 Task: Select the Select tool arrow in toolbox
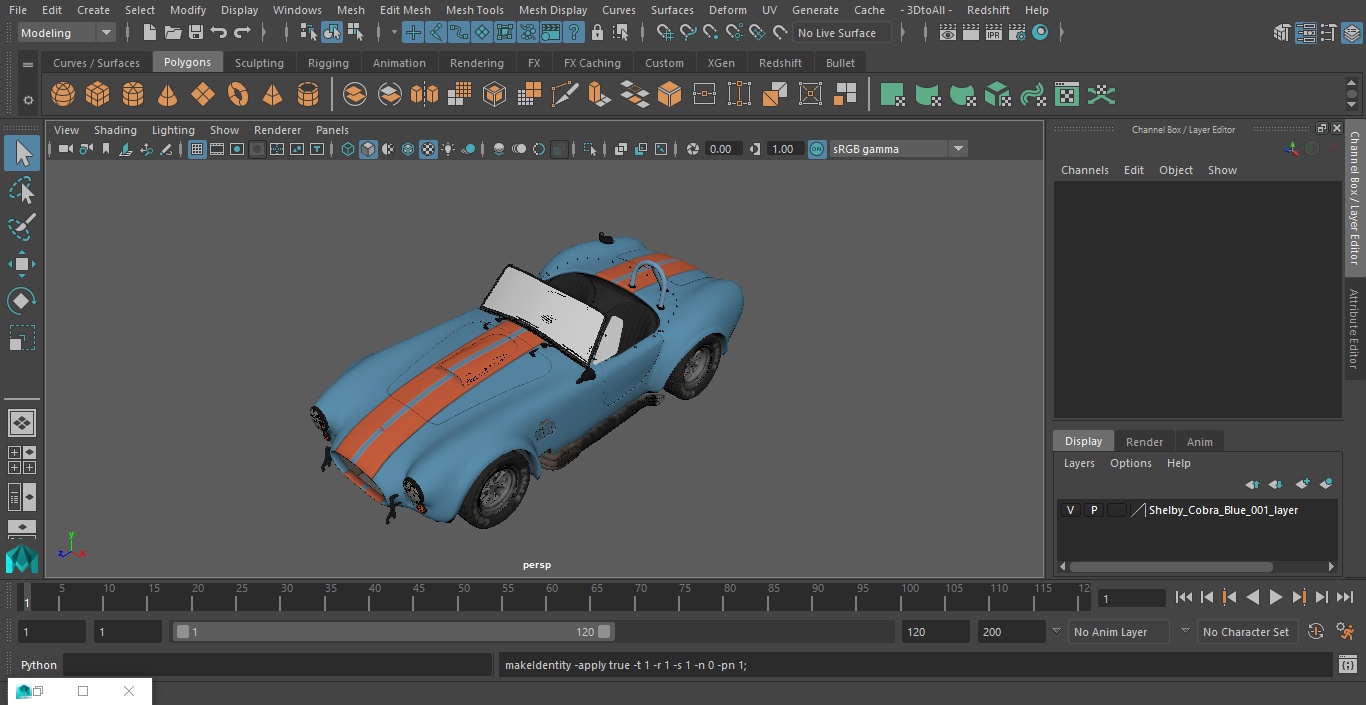pyautogui.click(x=22, y=153)
